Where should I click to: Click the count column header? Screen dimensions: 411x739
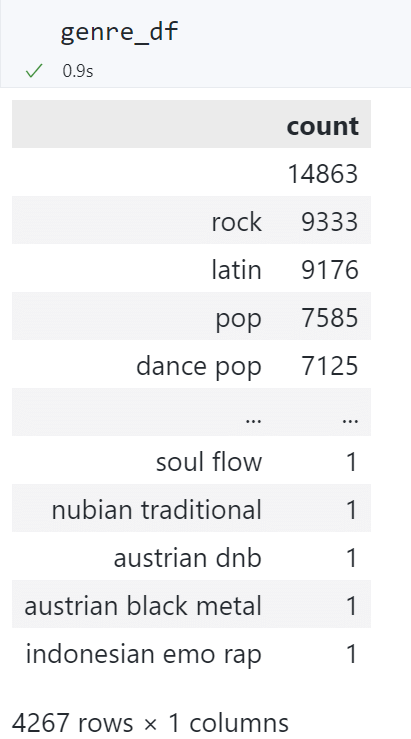pos(323,126)
